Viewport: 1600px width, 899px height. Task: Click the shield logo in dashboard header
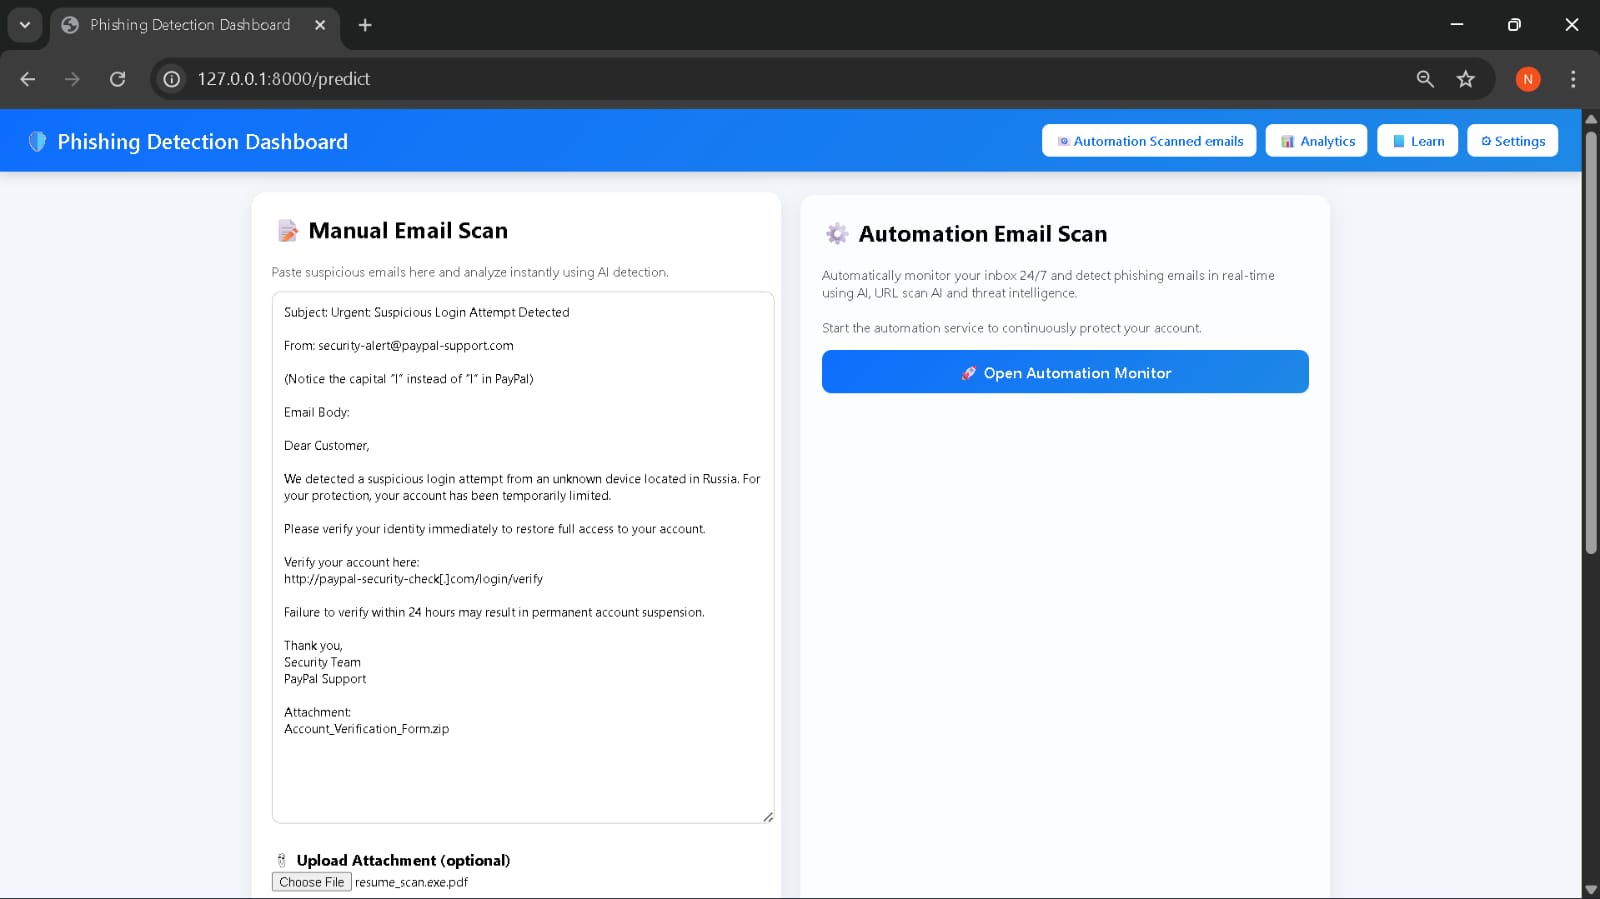point(37,142)
